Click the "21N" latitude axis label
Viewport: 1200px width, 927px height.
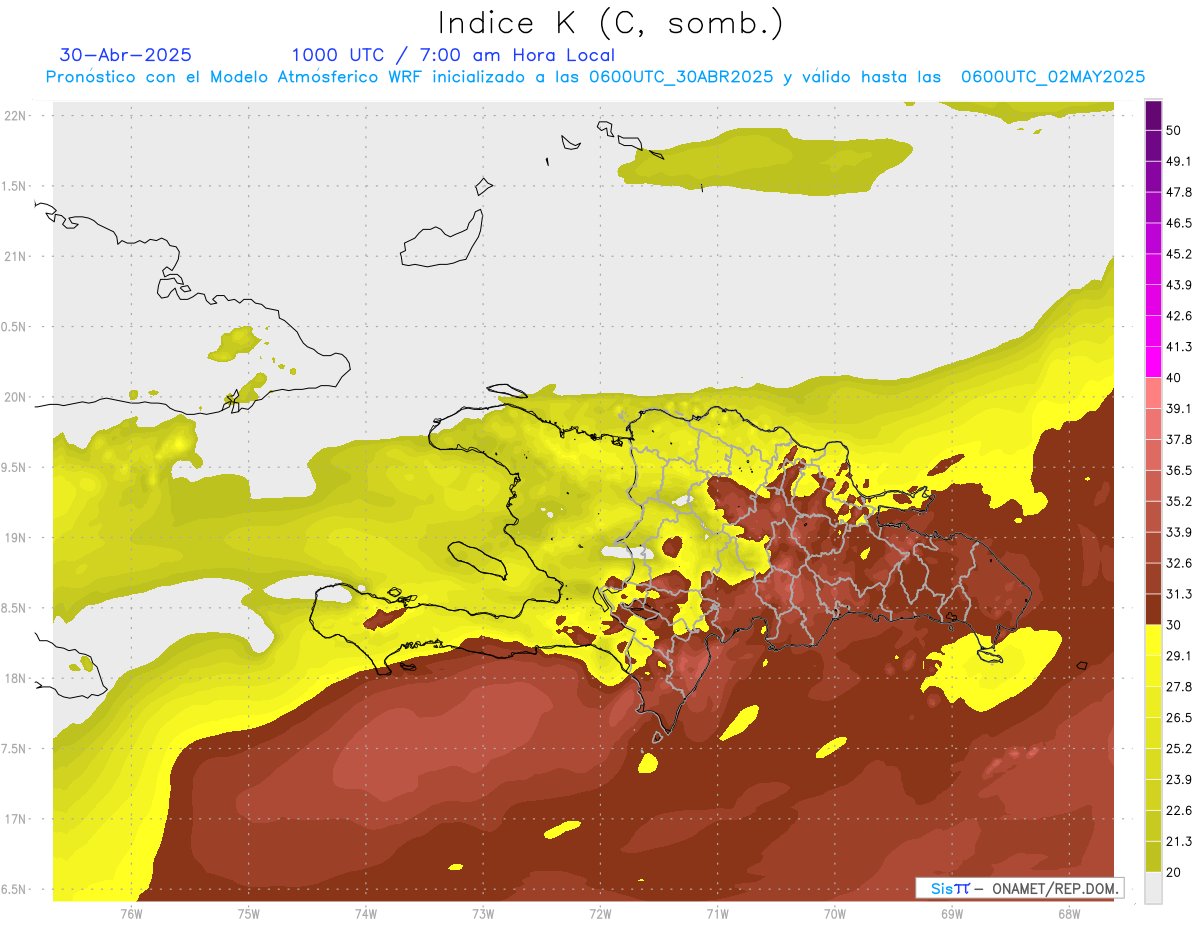pyautogui.click(x=15, y=257)
